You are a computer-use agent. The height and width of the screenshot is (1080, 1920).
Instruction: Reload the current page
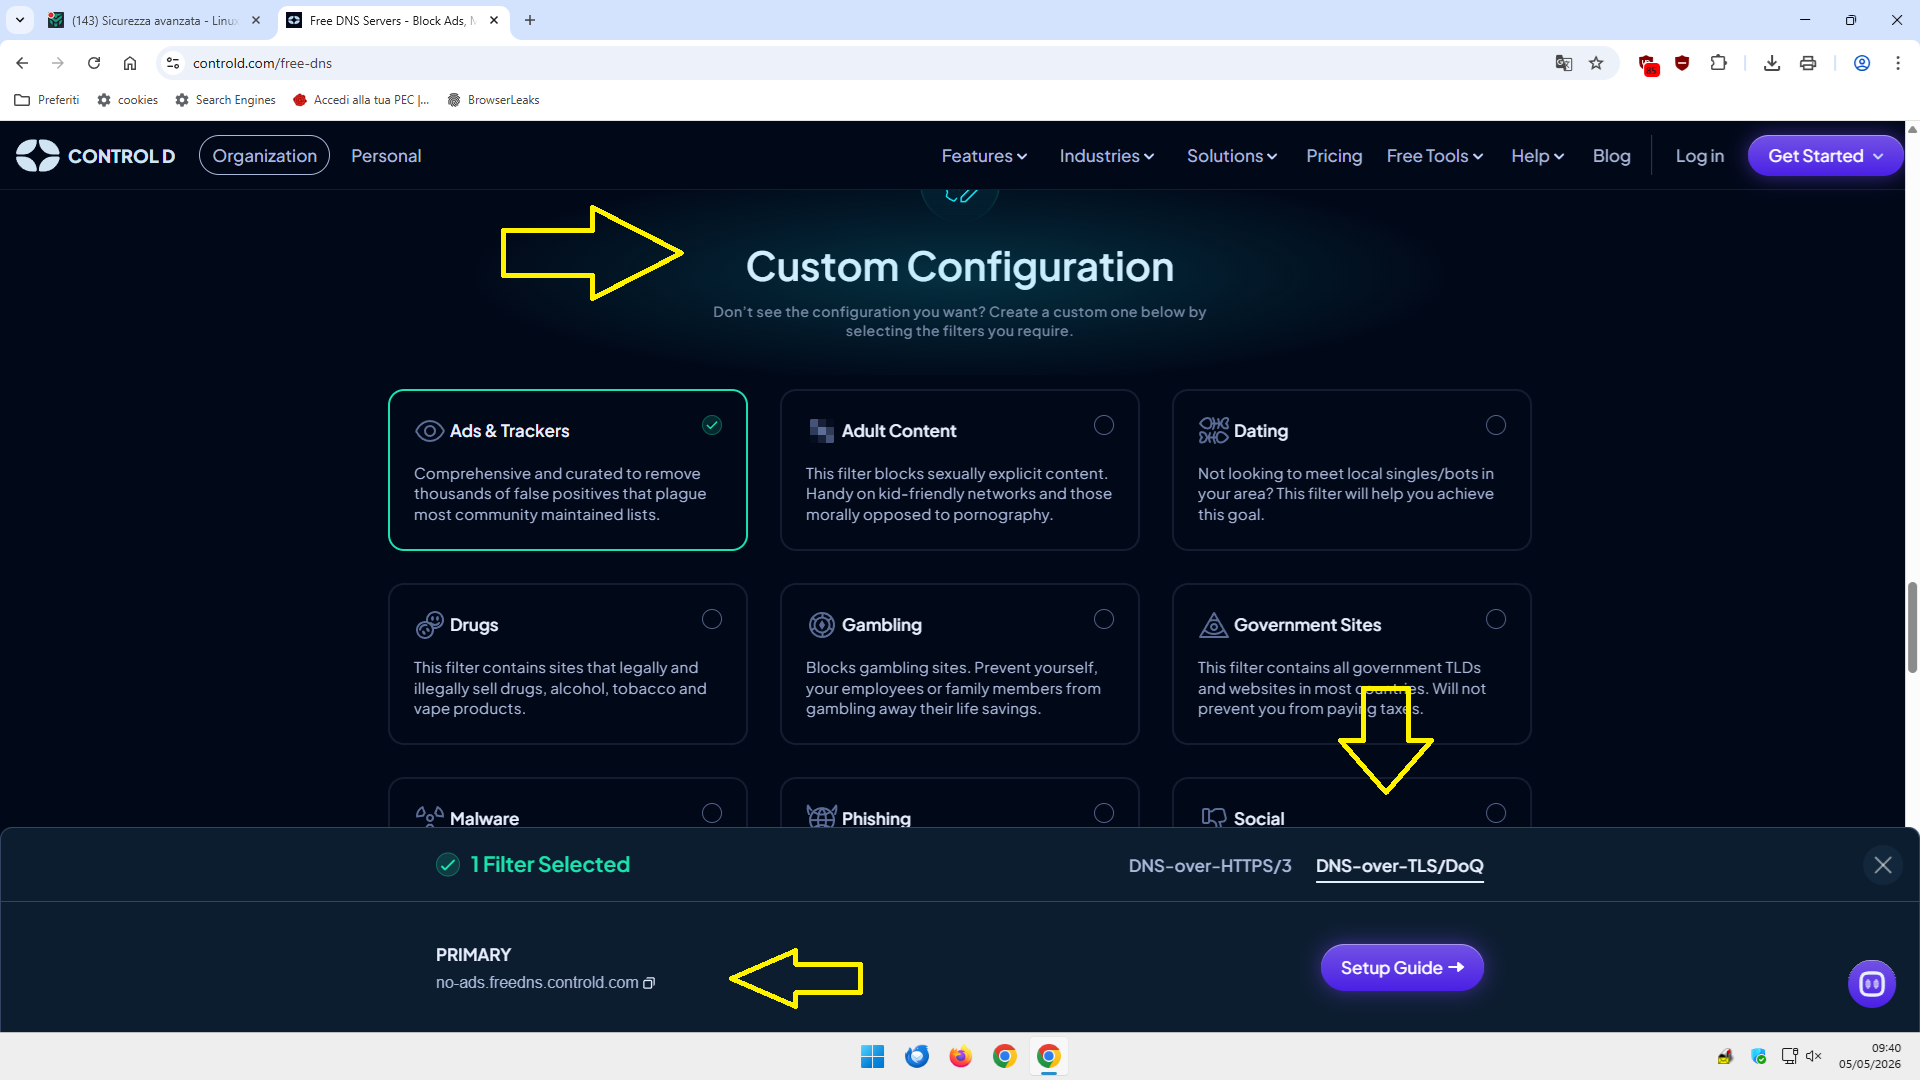94,63
